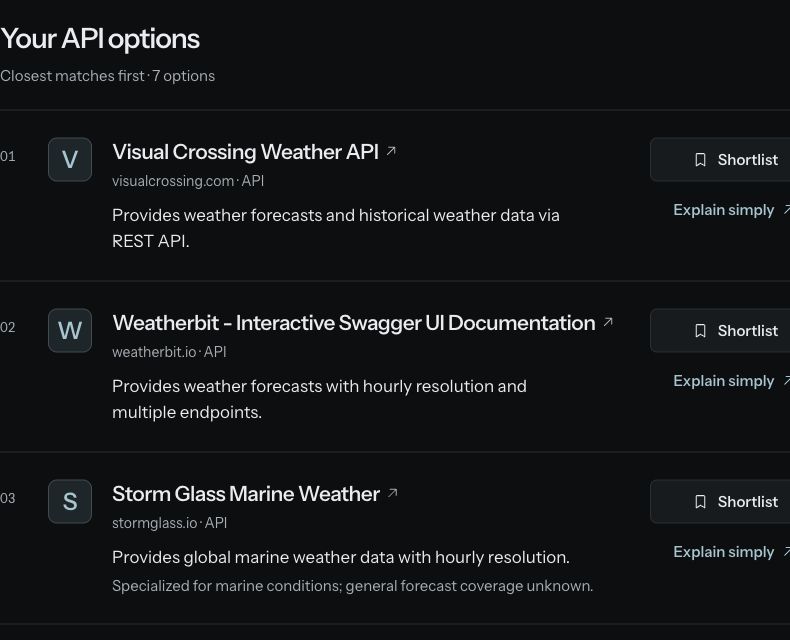Open external link arrow beside Storm Glass Marine Weather

pos(392,493)
